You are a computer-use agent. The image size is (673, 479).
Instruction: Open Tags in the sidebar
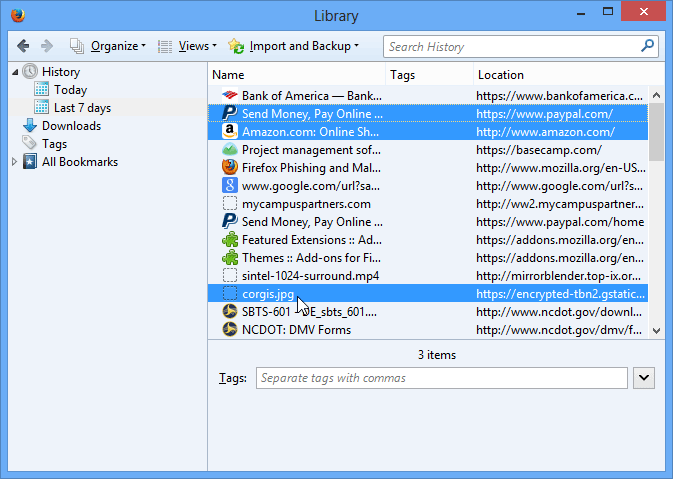(x=55, y=144)
